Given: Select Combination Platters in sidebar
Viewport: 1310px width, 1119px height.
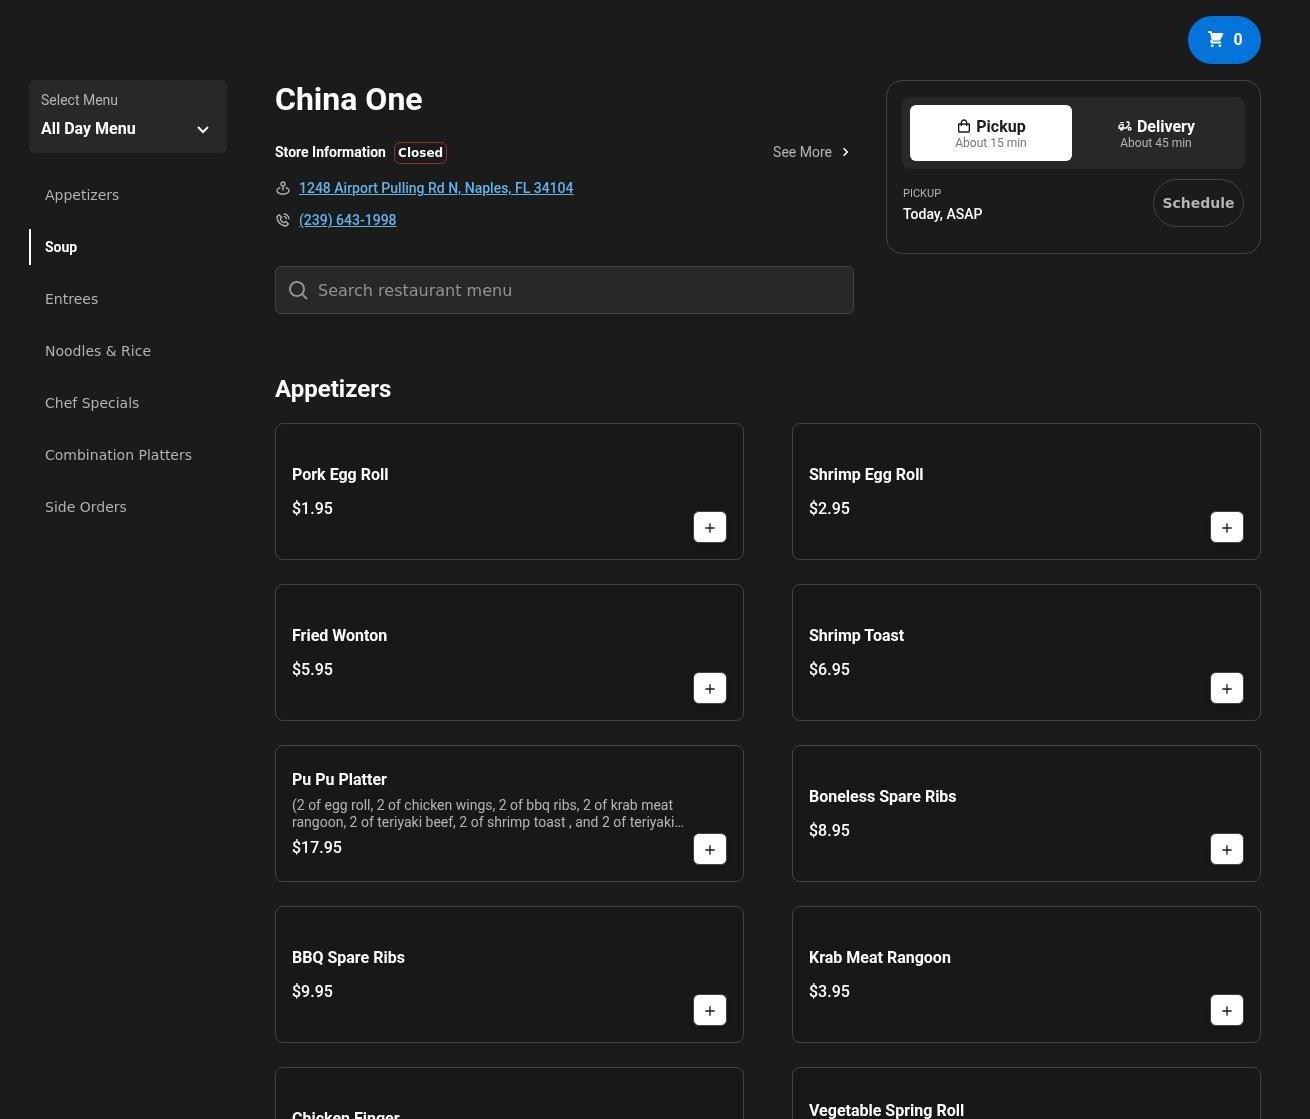Looking at the screenshot, I should coord(118,455).
